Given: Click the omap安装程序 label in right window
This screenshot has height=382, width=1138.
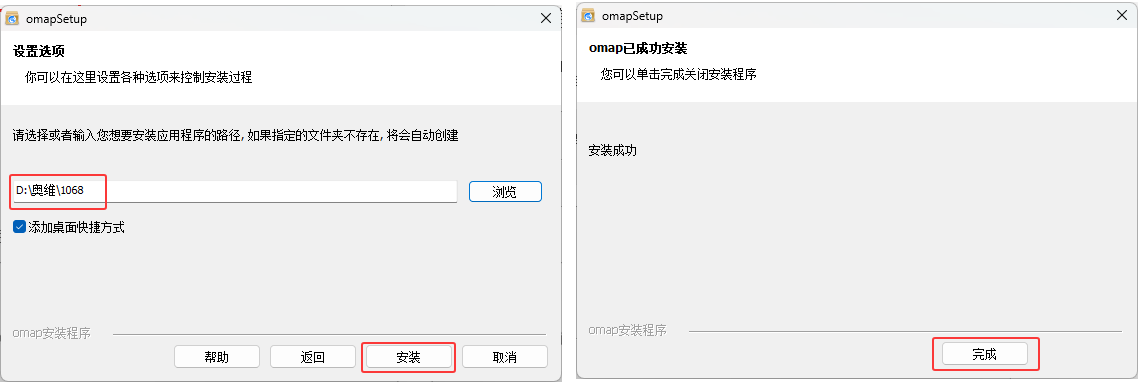Looking at the screenshot, I should coord(627,330).
